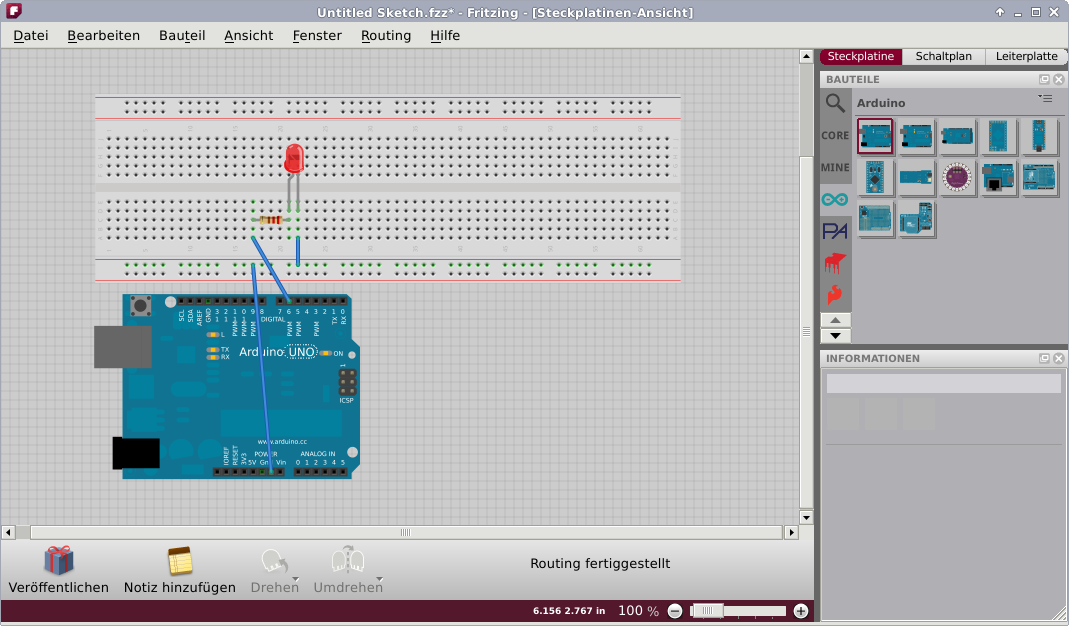Switch to the MINE parts bin
Screen dimensions: 1069x626
pyautogui.click(x=835, y=168)
